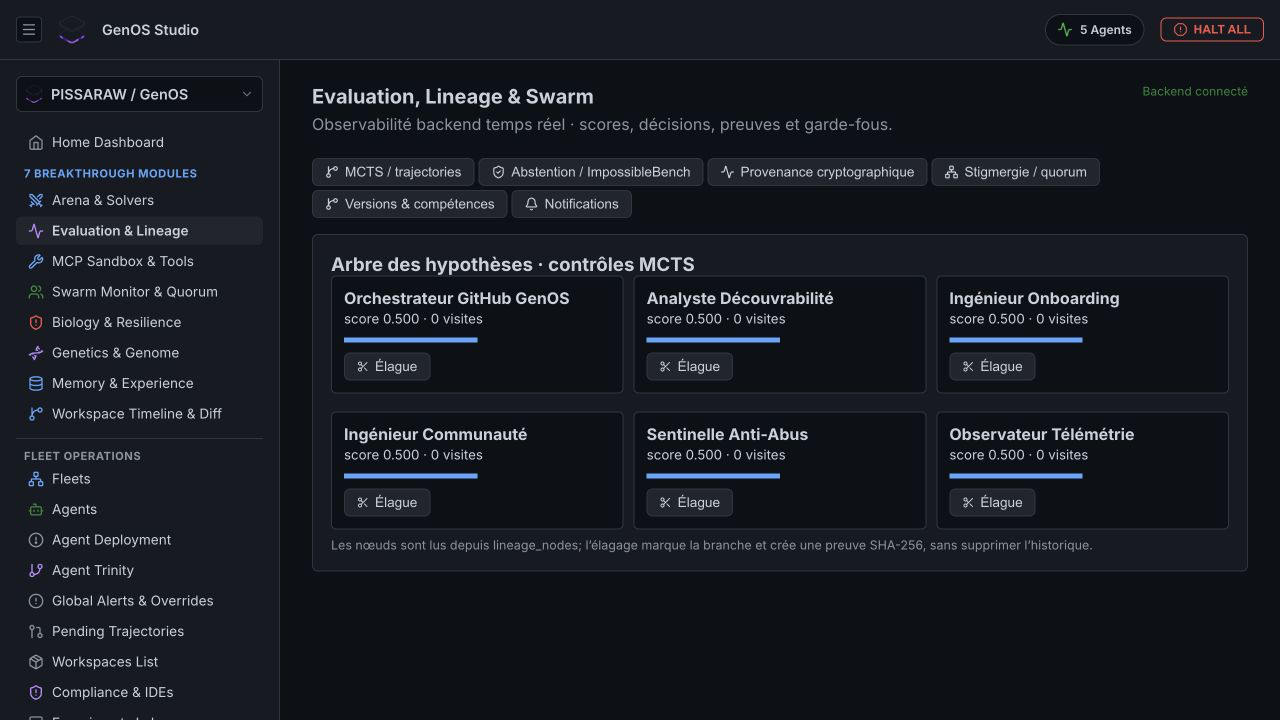The height and width of the screenshot is (720, 1280).
Task: Click Élague under Observateur Télémétrie
Action: coord(992,502)
